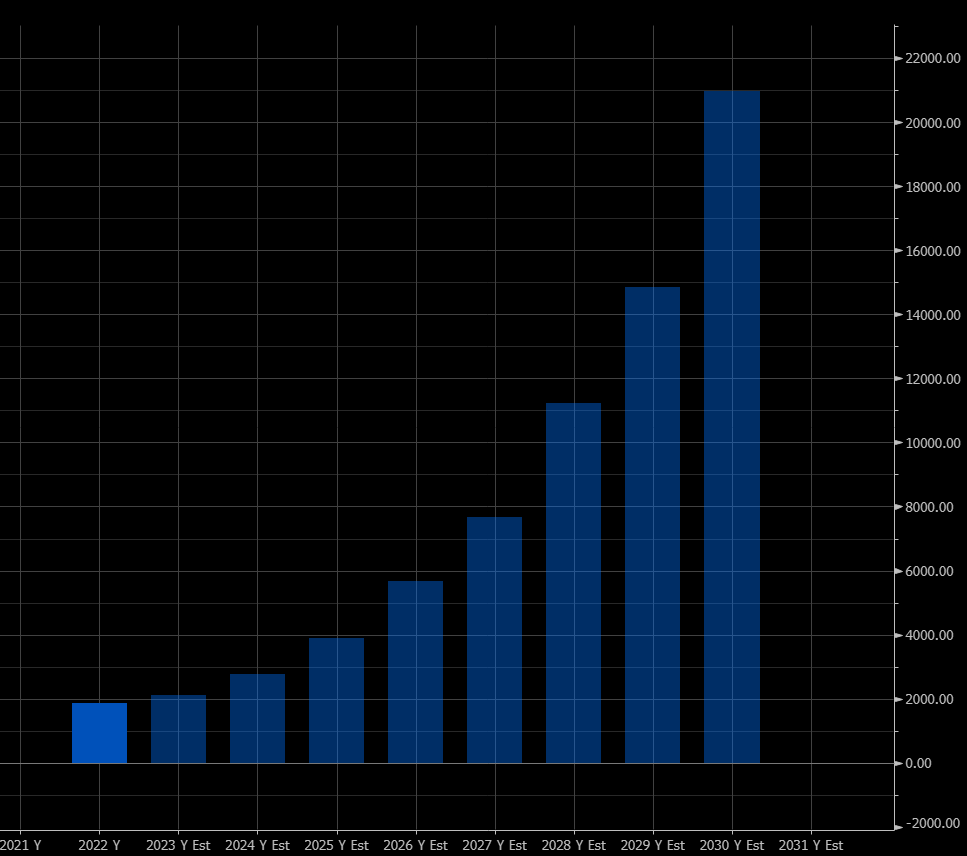Click the 2000.00 y-axis value
The width and height of the screenshot is (967, 856).
[x=929, y=699]
